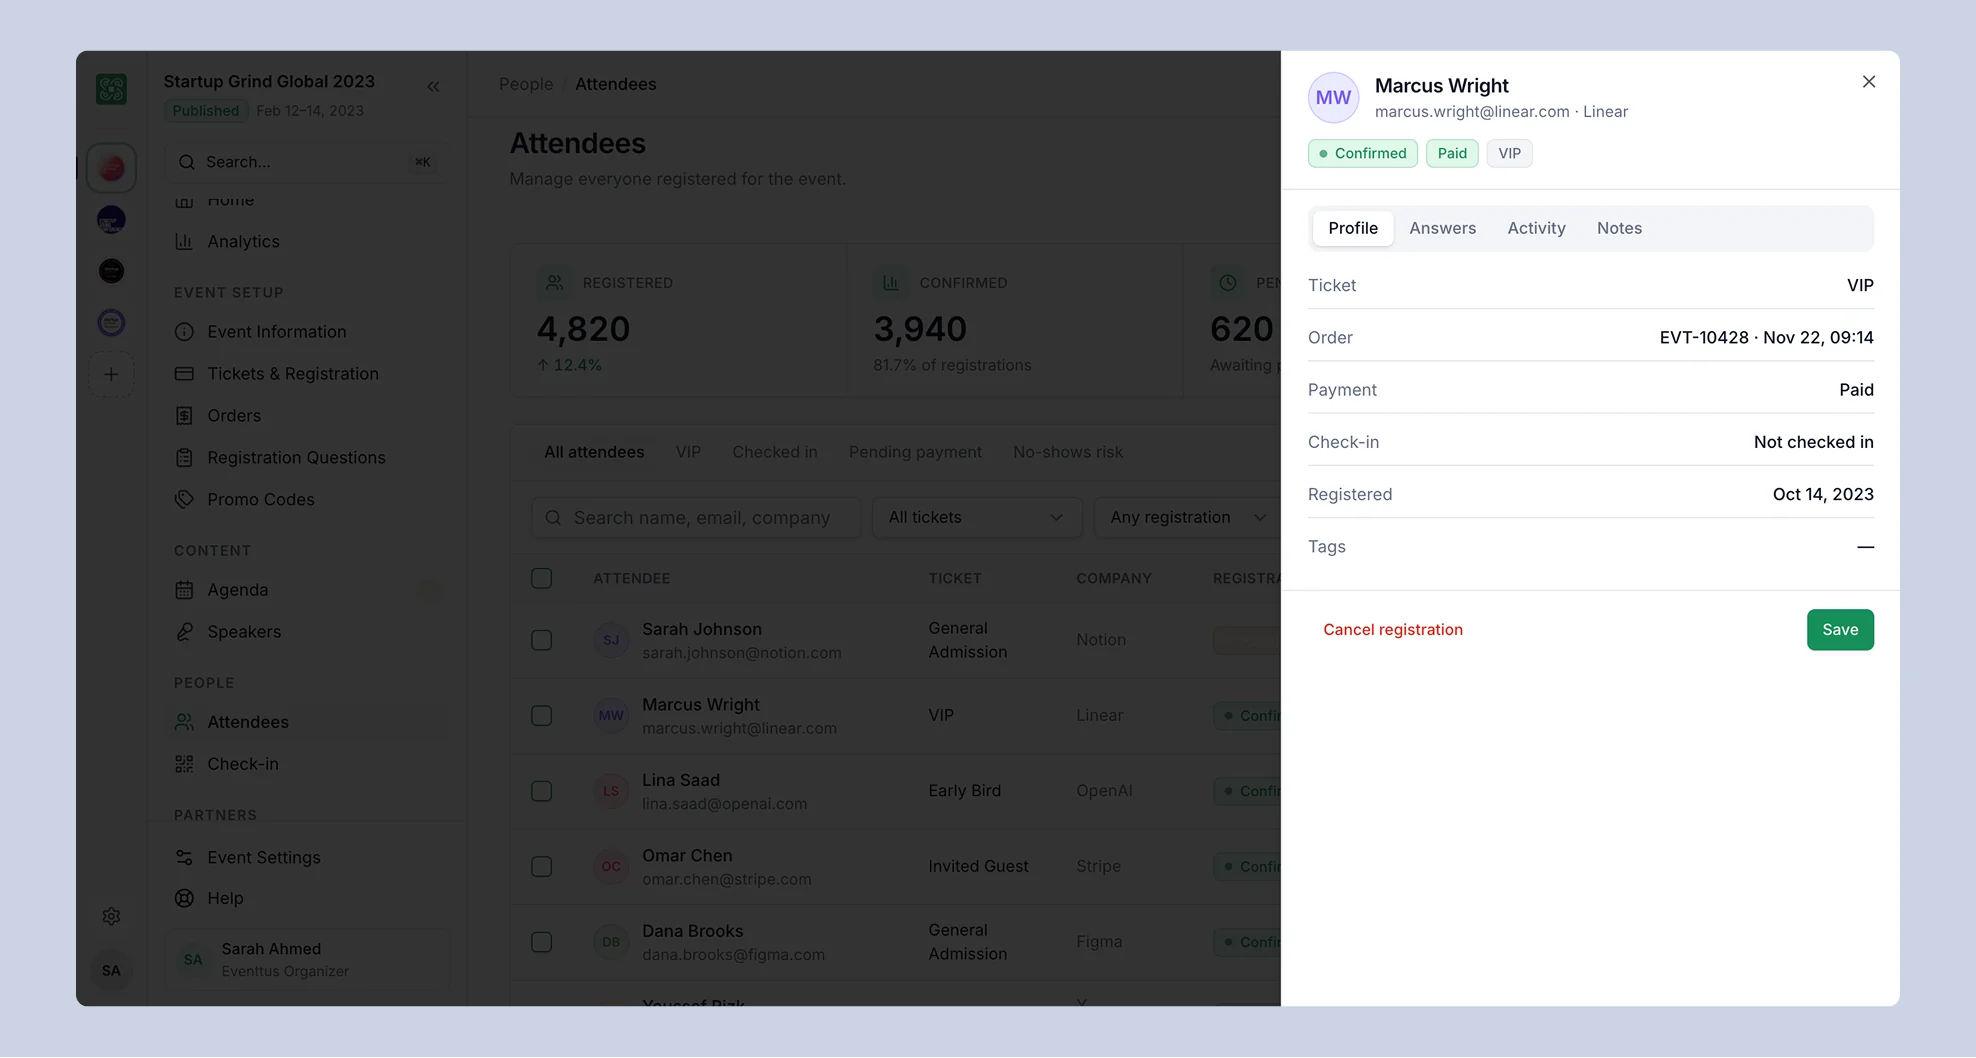Click the Promo Codes tag icon

click(x=184, y=499)
